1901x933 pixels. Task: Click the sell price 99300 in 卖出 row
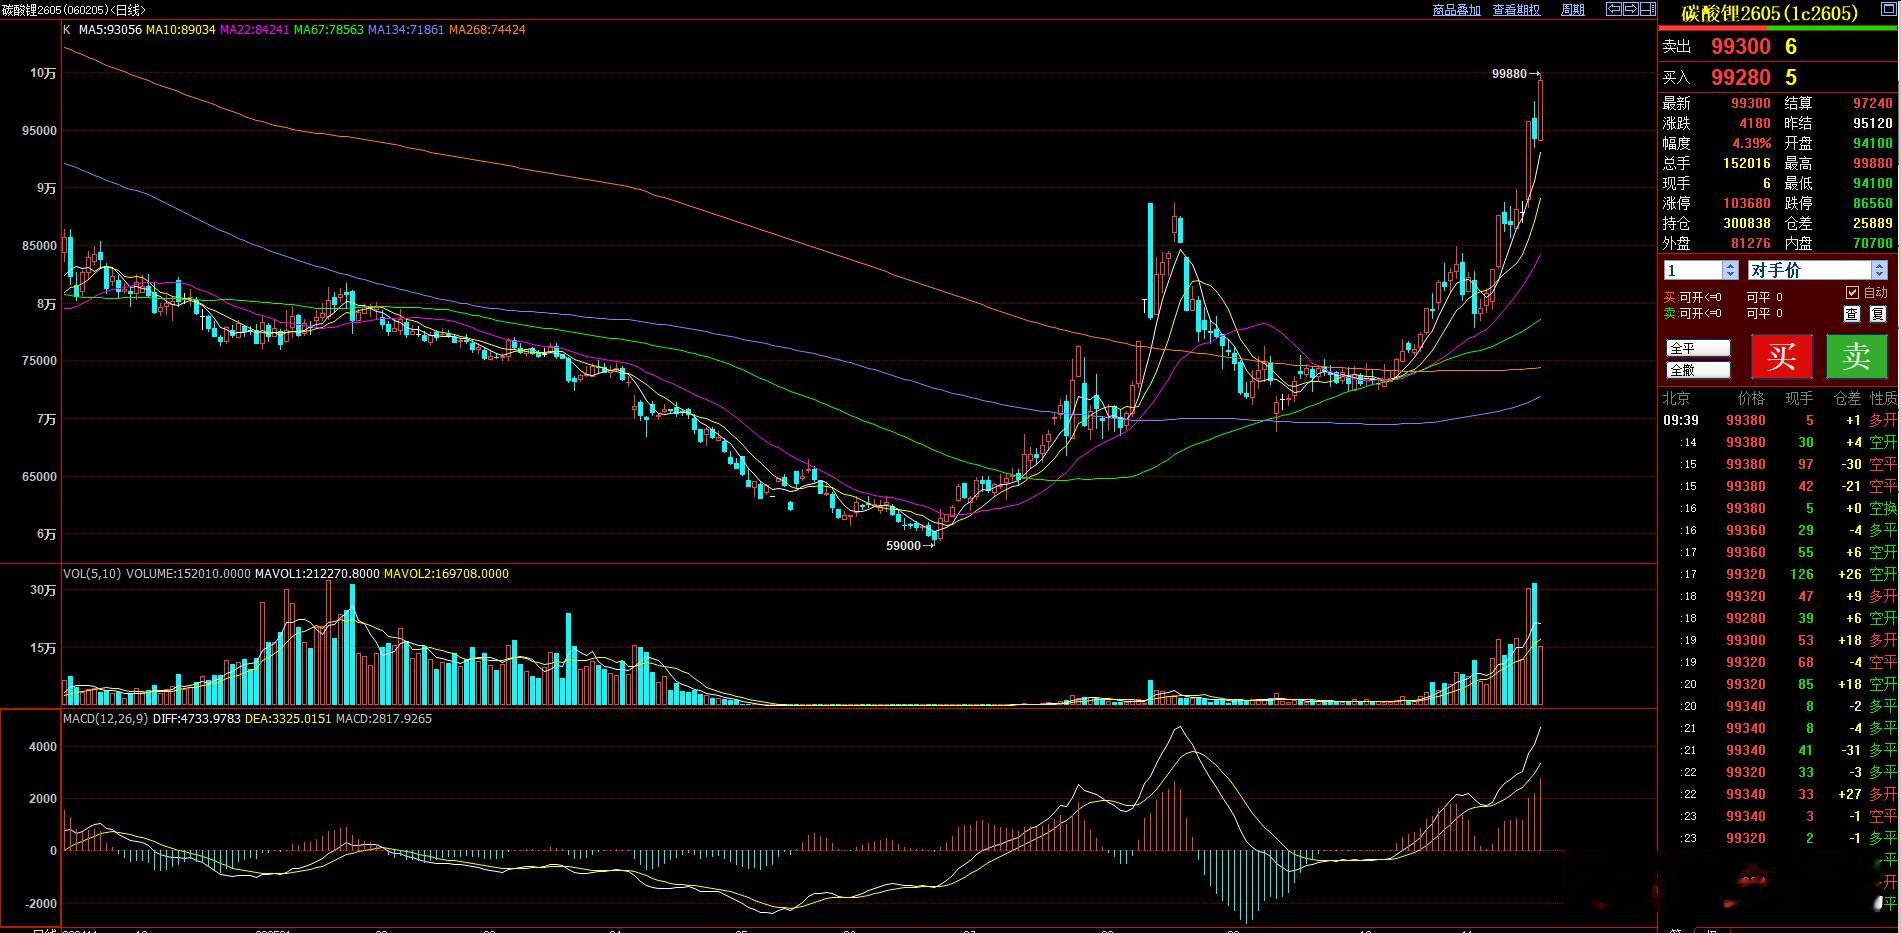point(1741,46)
